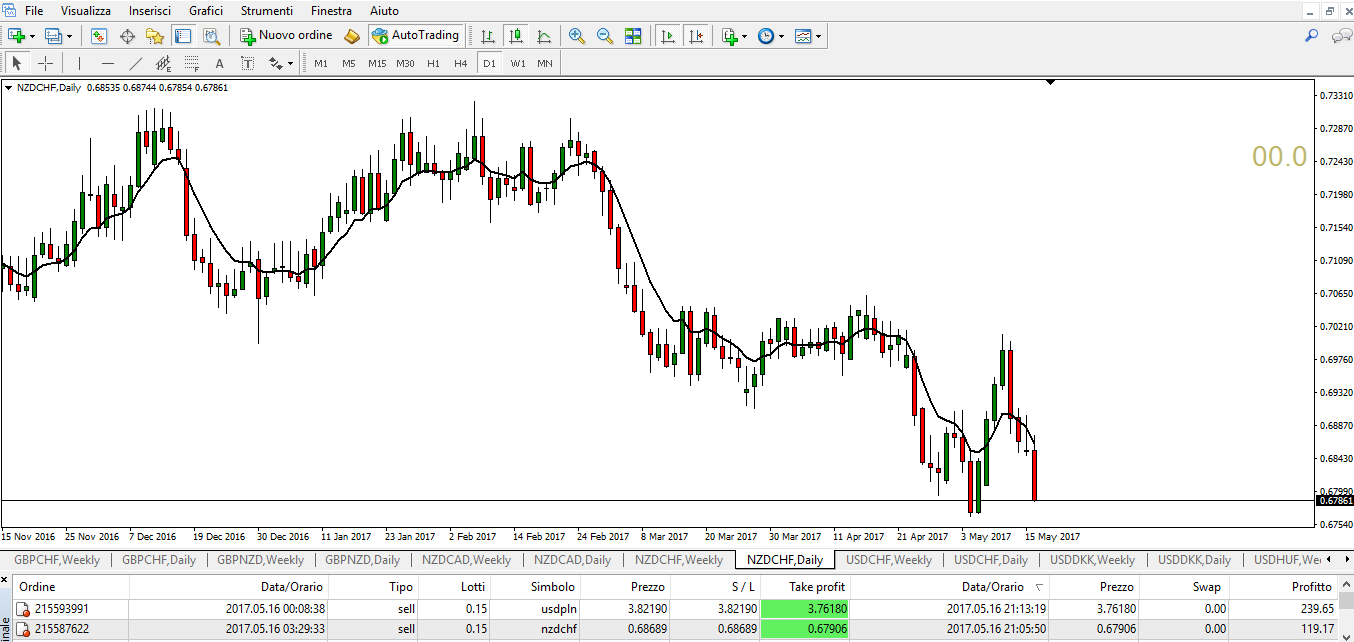Viewport: 1354px width, 642px height.
Task: Set timeframe to M1
Action: (321, 63)
